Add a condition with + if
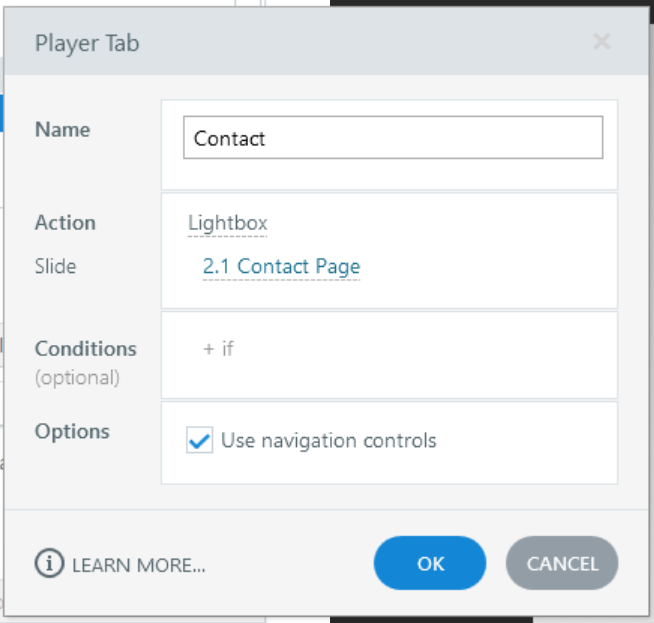Screen dimensions: 654x623 [219, 349]
